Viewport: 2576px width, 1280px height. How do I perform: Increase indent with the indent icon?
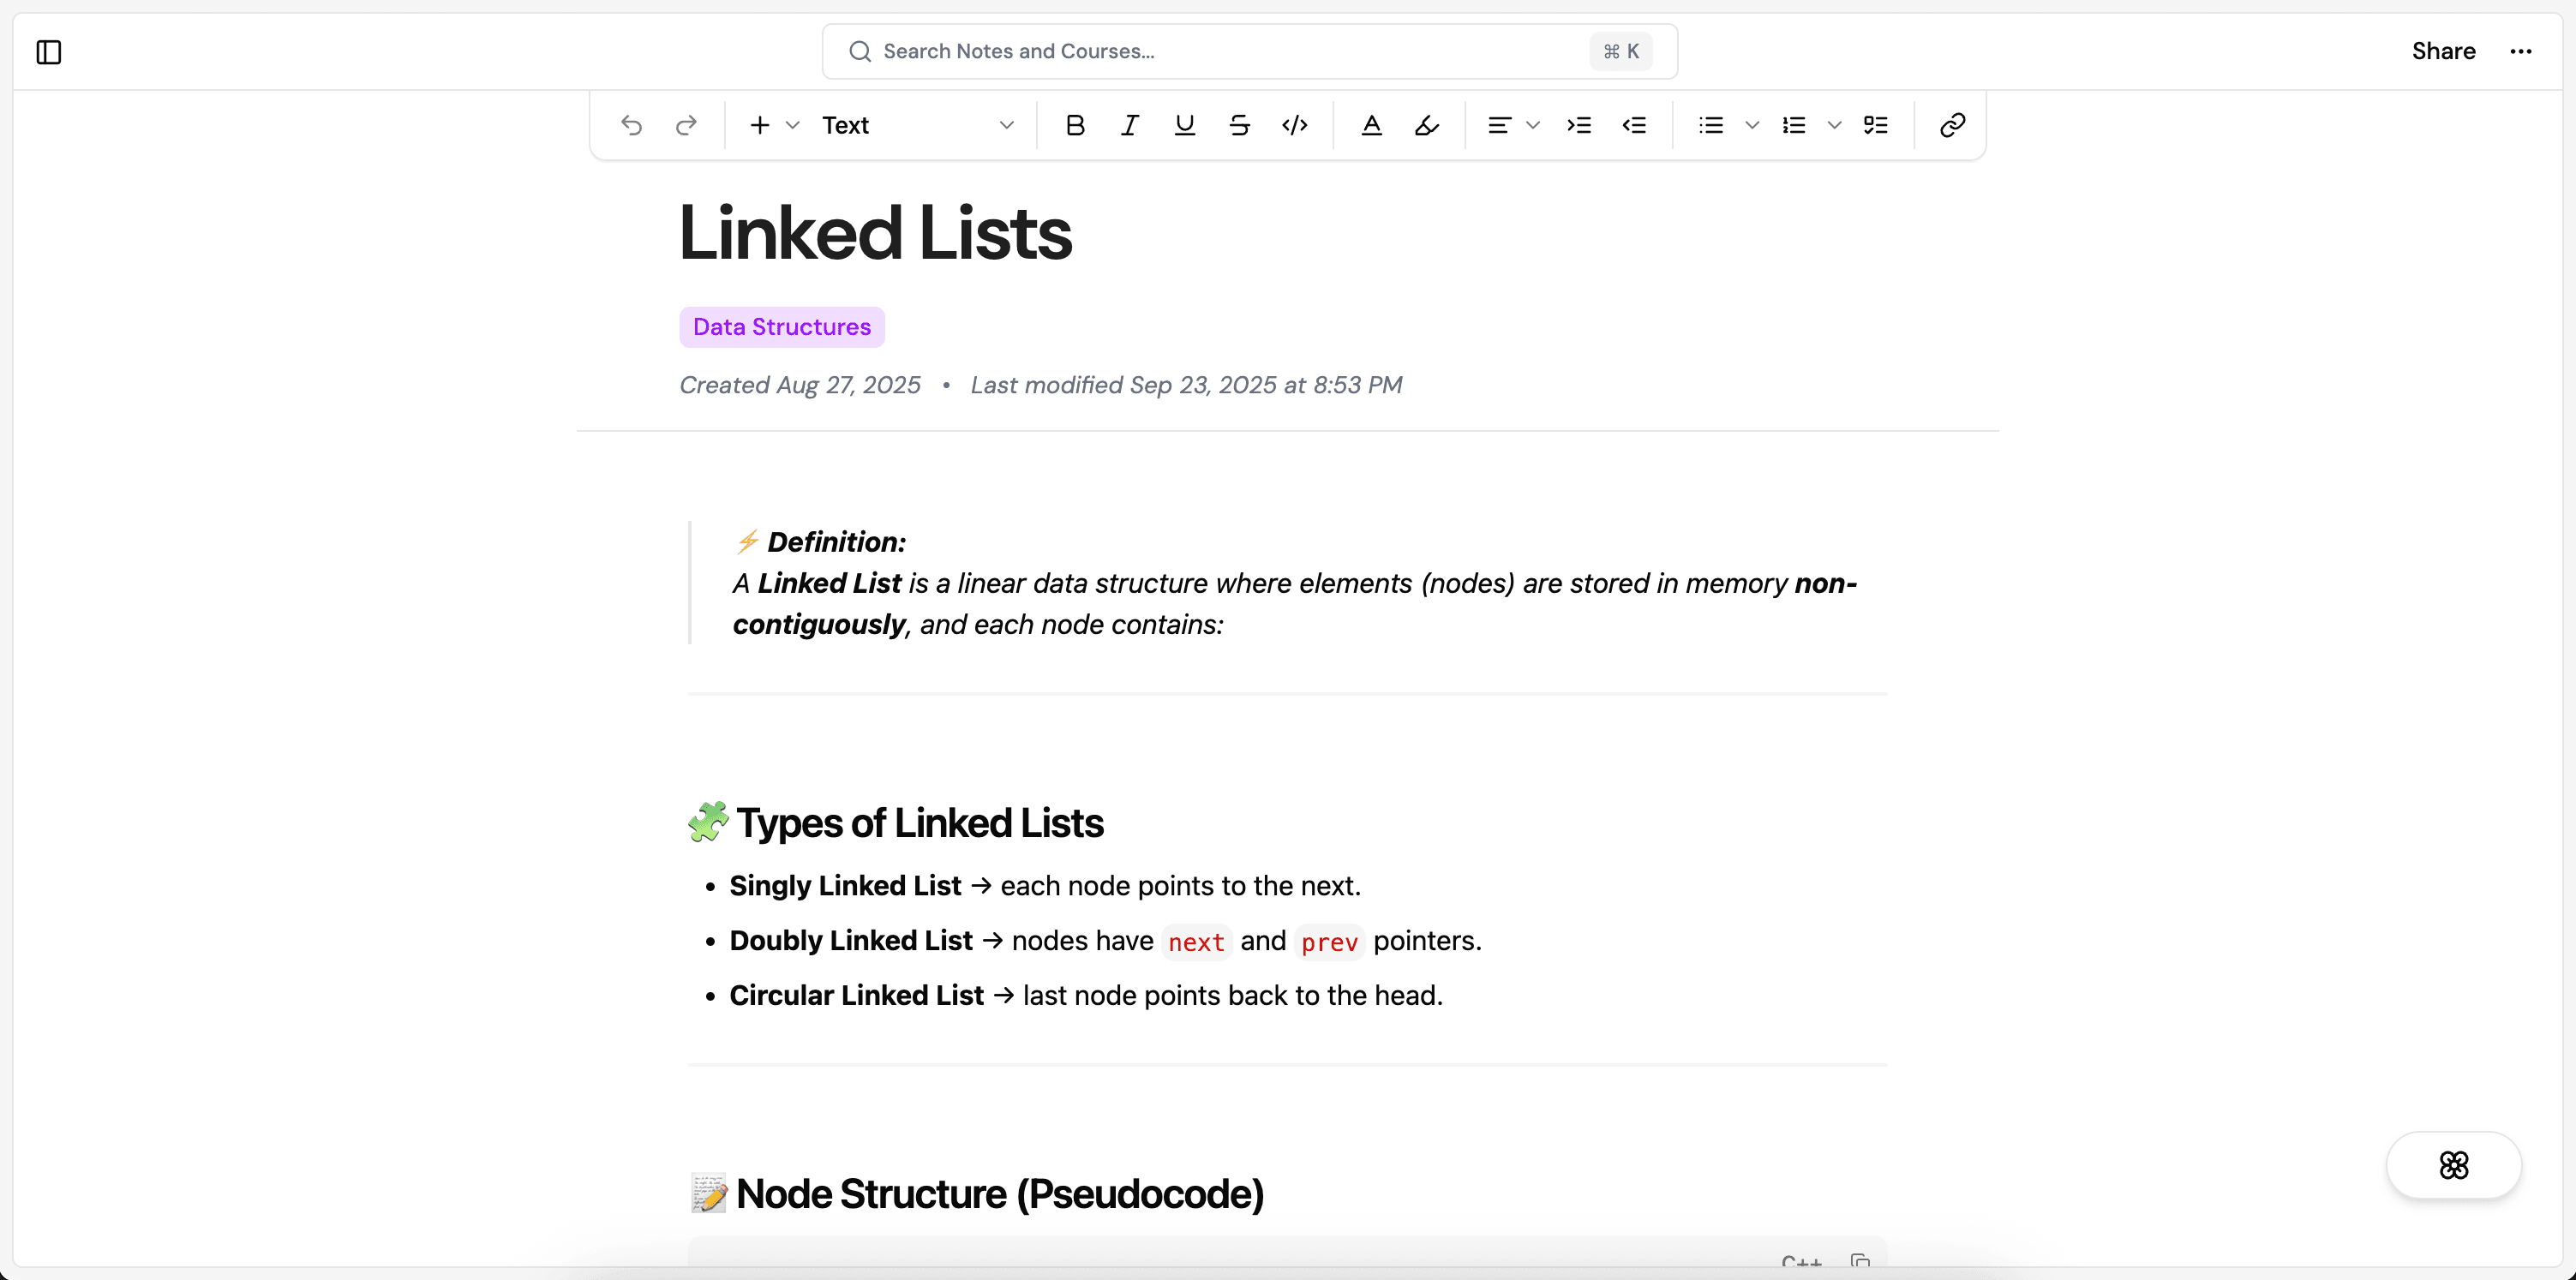click(x=1579, y=125)
